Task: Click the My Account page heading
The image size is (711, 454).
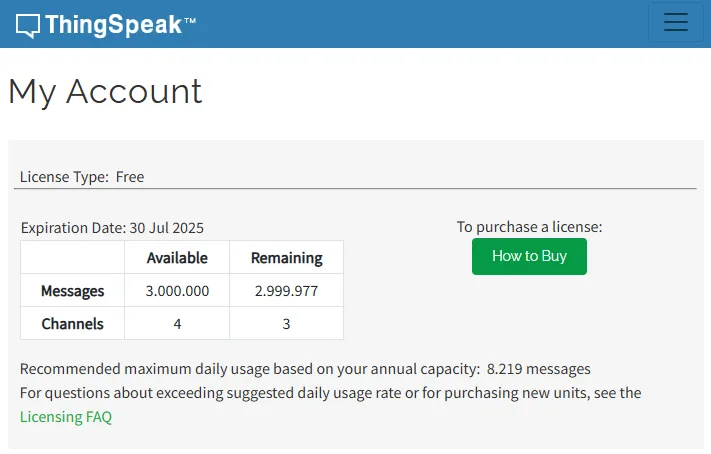Action: 105,91
